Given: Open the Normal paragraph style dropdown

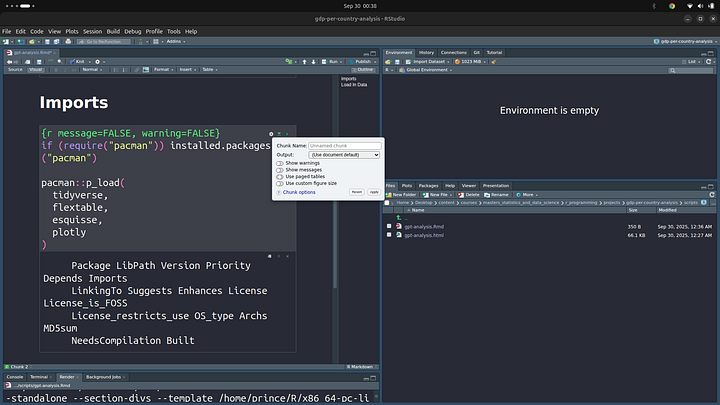Looking at the screenshot, I should pyautogui.click(x=92, y=70).
